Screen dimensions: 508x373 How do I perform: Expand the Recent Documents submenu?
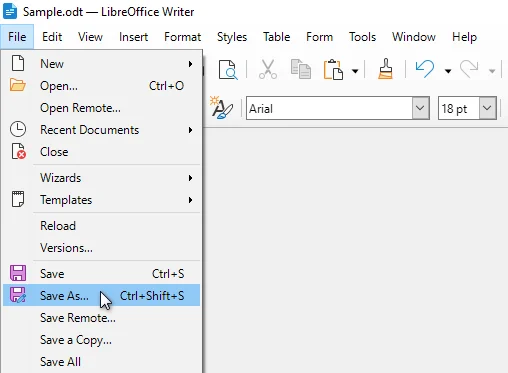(x=101, y=130)
